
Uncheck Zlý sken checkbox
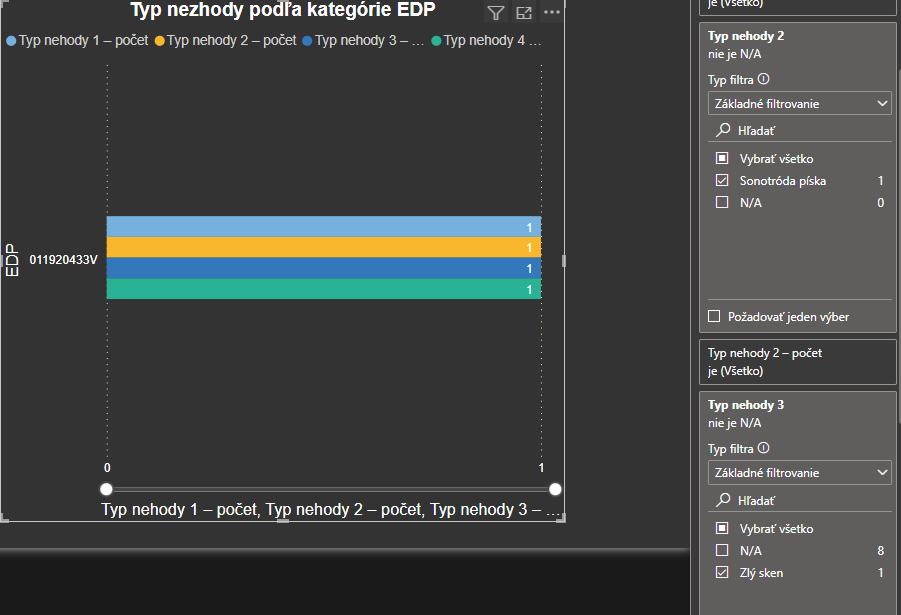[722, 572]
